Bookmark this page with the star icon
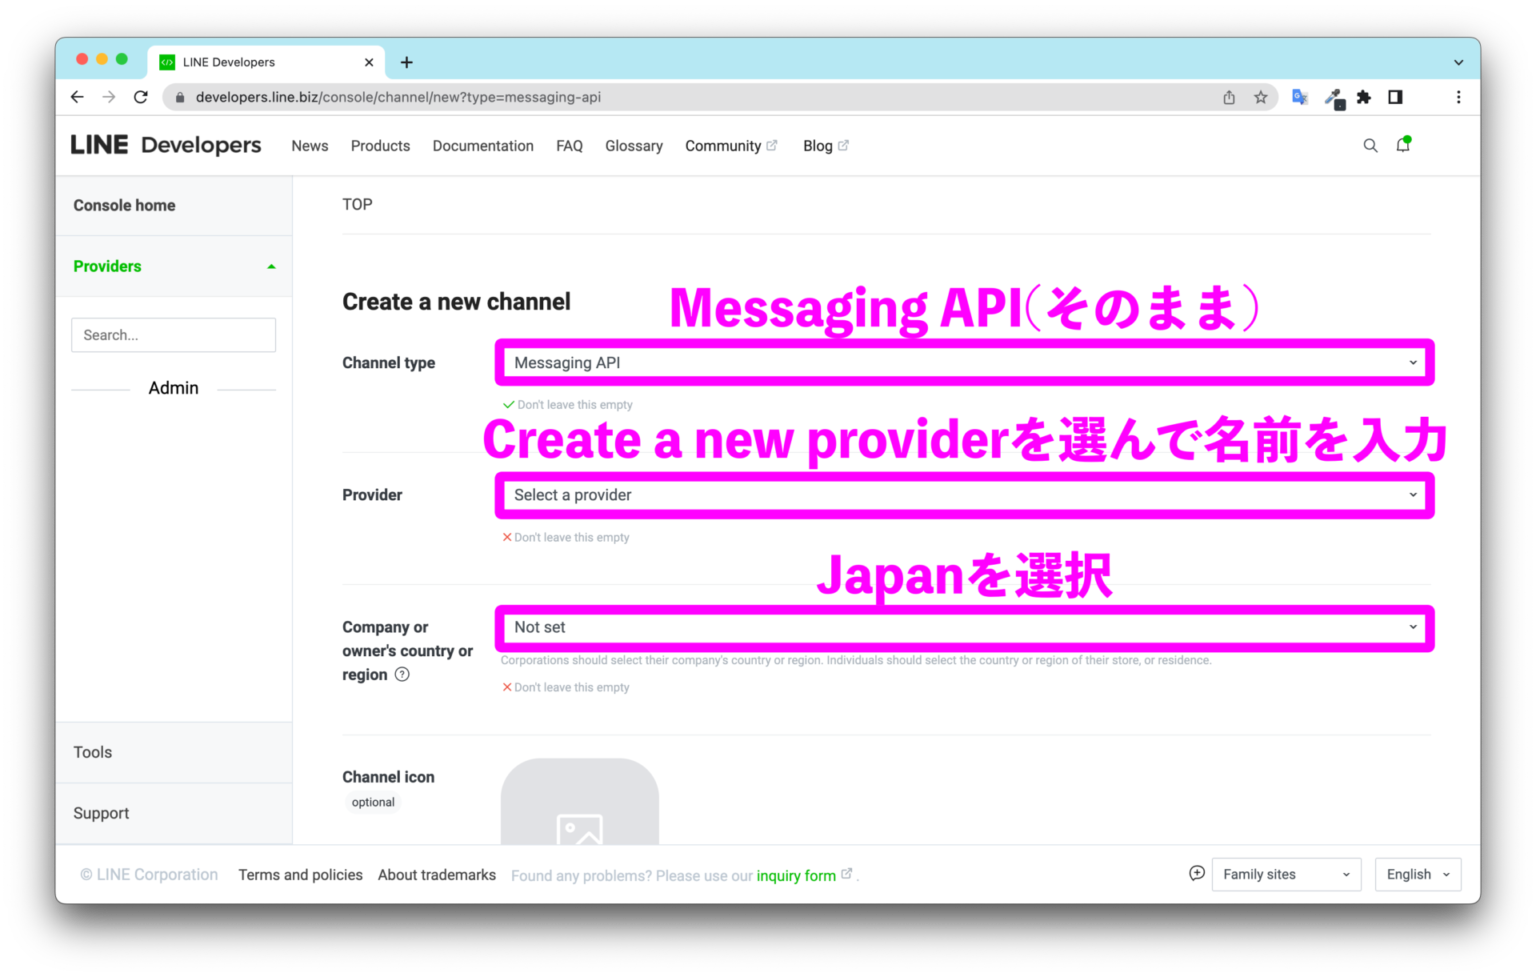The height and width of the screenshot is (977, 1536). [x=1261, y=97]
